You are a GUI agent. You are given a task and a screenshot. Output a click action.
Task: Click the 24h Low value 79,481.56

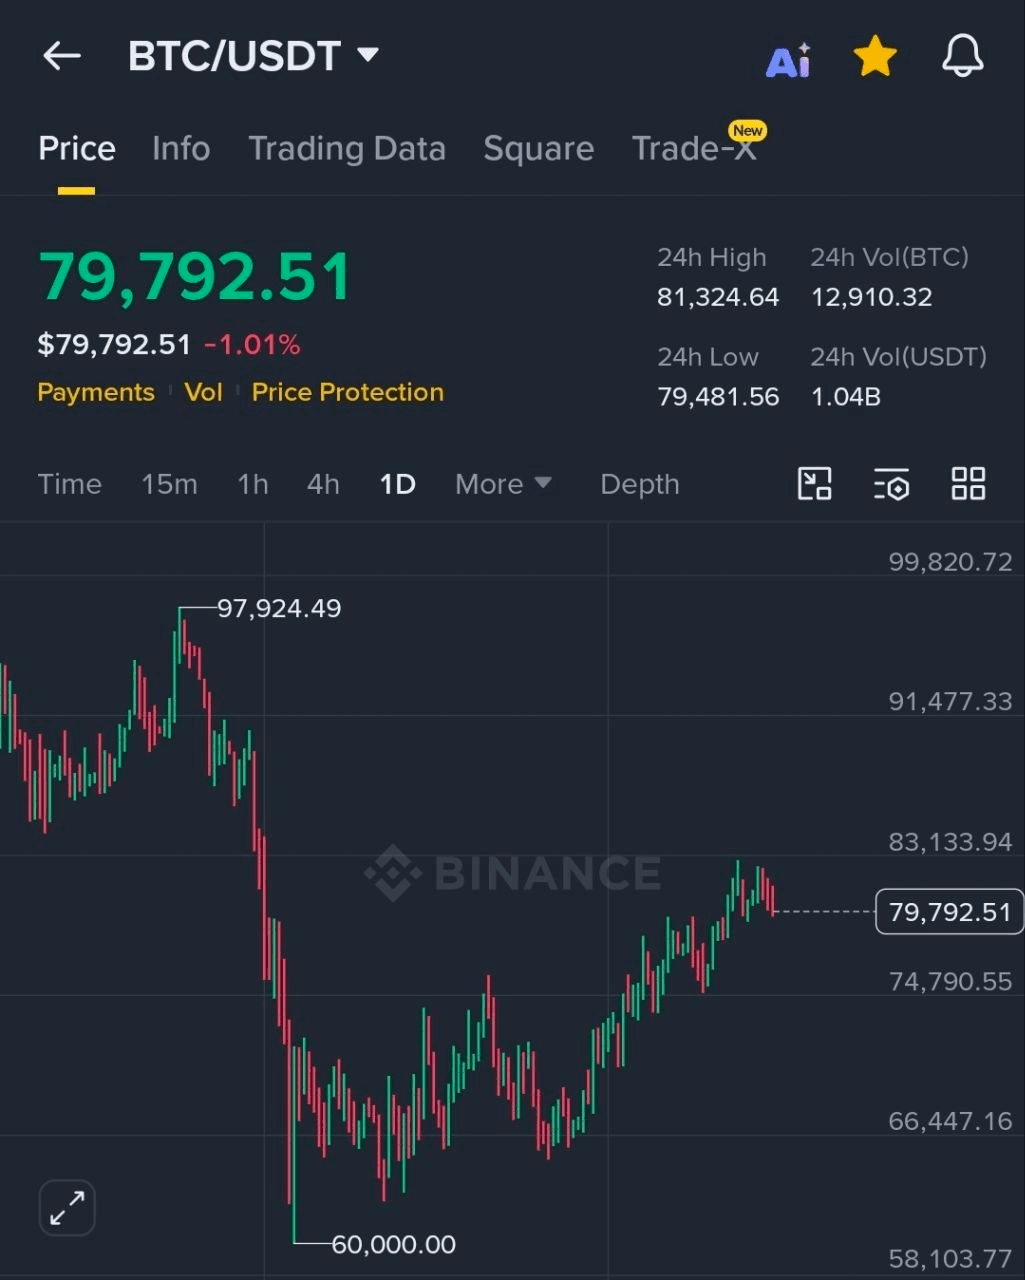tap(718, 397)
